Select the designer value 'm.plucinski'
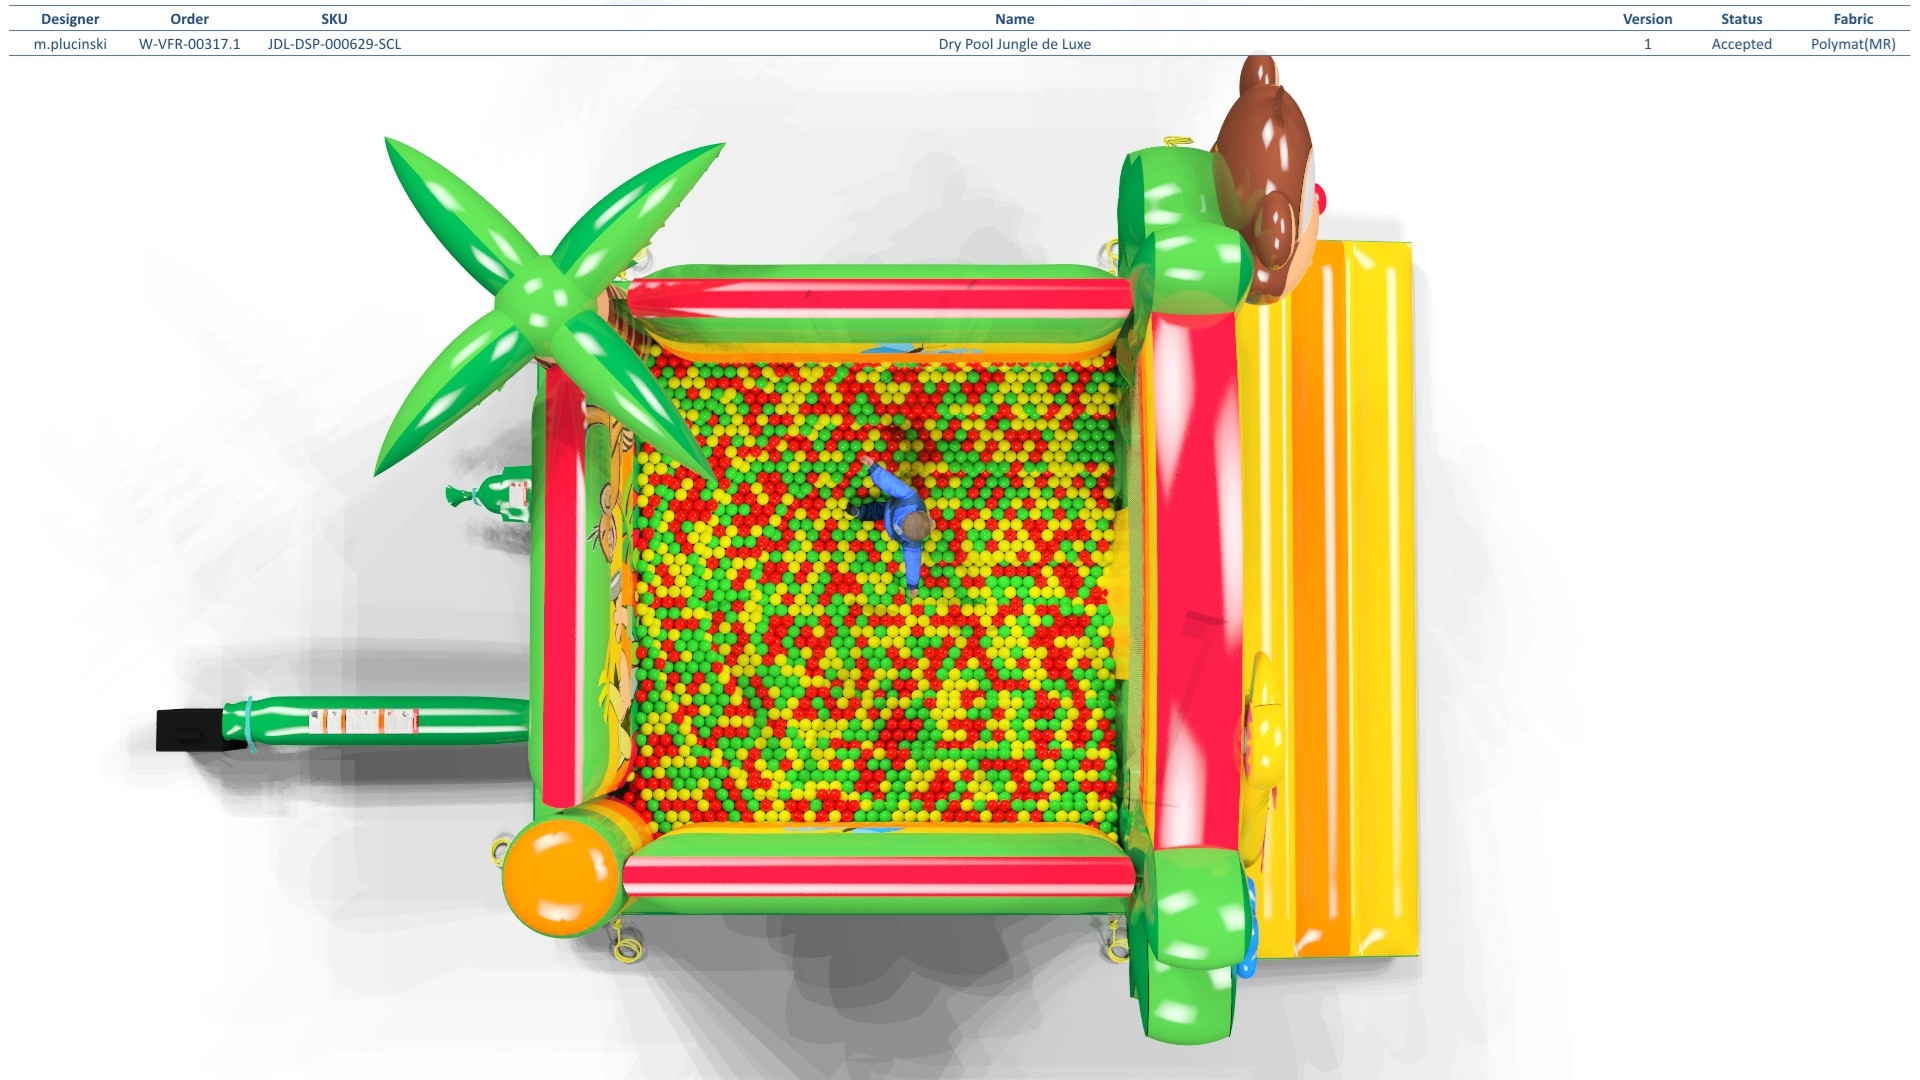This screenshot has height=1080, width=1920. click(70, 44)
